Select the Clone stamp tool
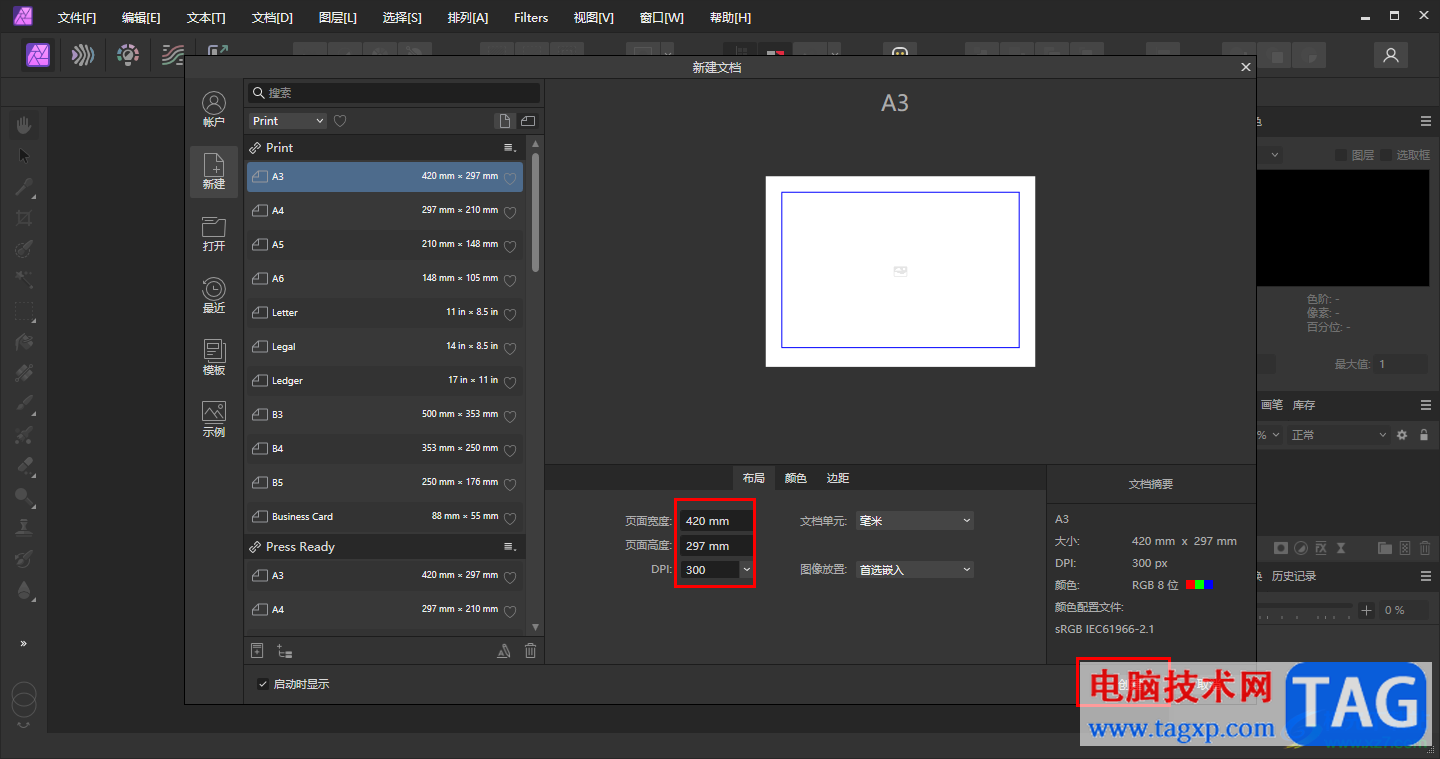 pyautogui.click(x=24, y=528)
